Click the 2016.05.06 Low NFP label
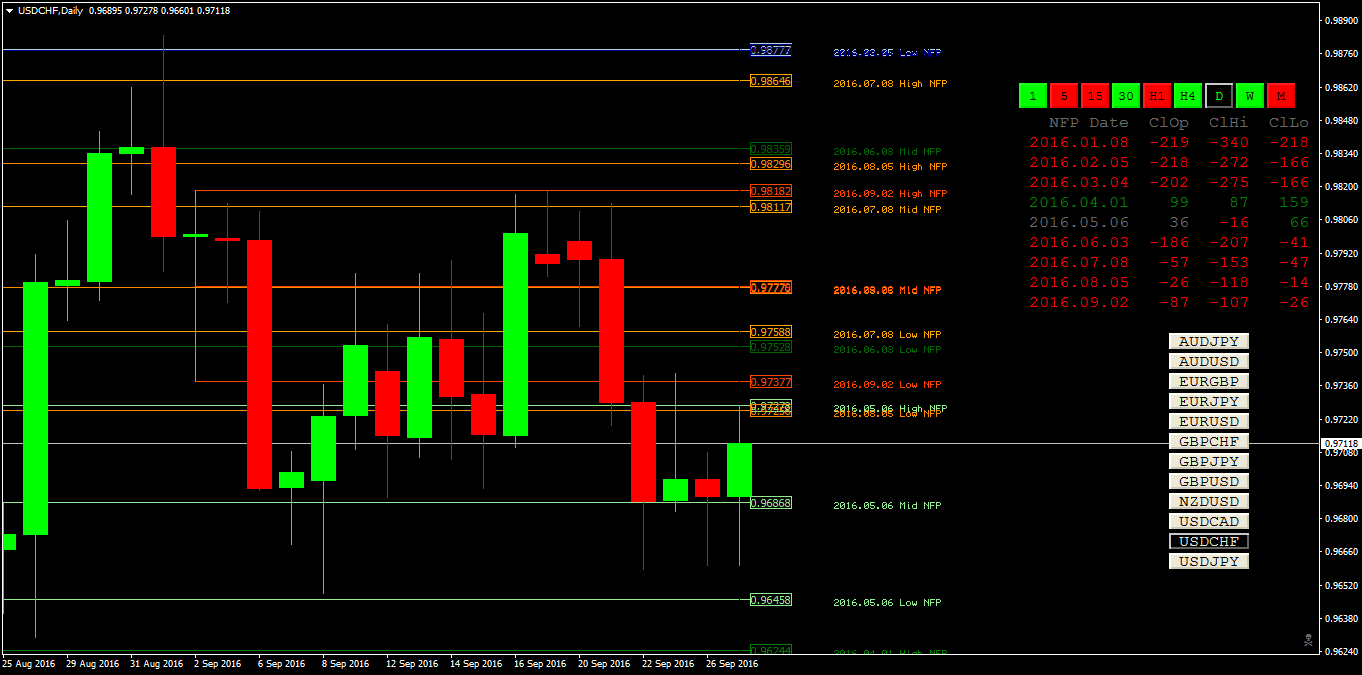 (888, 601)
